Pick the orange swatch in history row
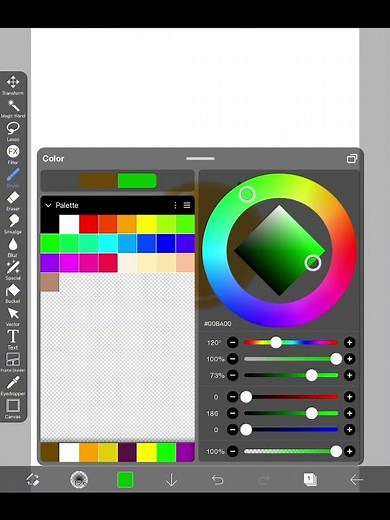The image size is (390, 520). (89, 452)
